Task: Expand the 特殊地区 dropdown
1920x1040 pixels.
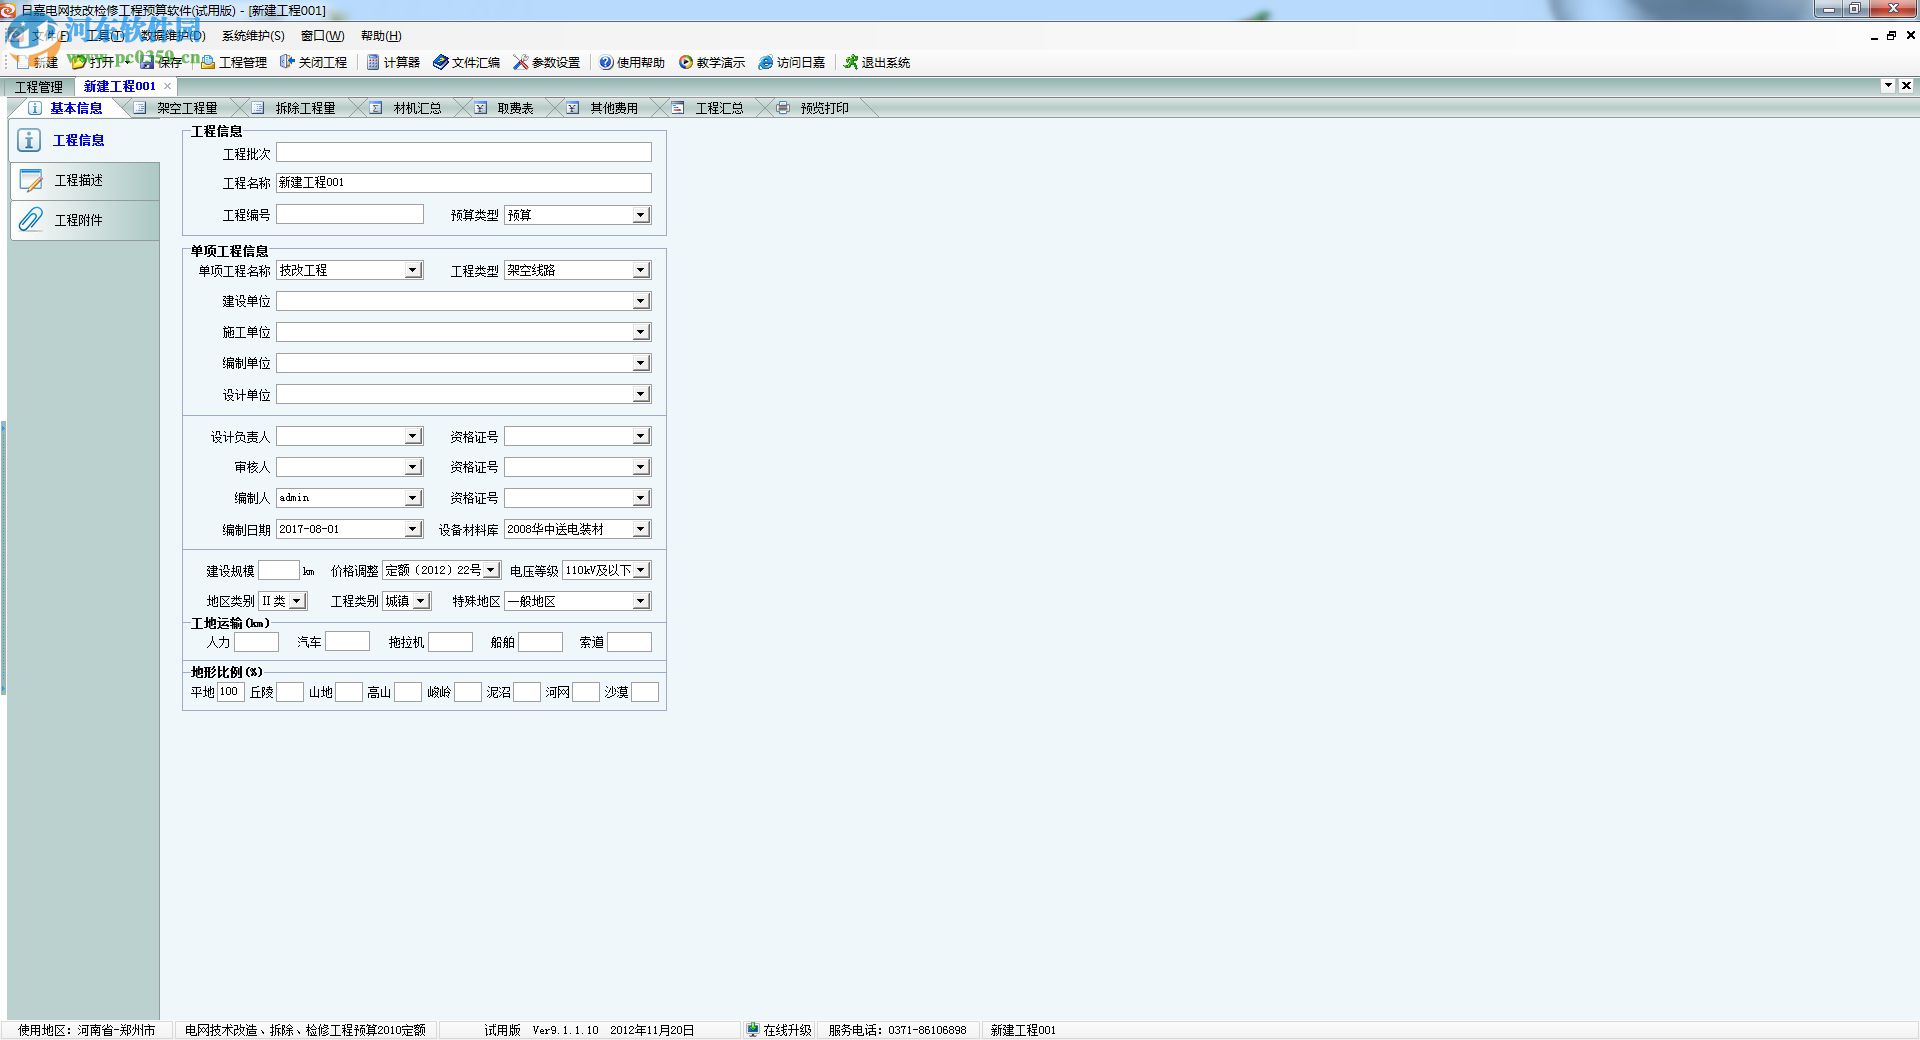Action: (x=641, y=601)
